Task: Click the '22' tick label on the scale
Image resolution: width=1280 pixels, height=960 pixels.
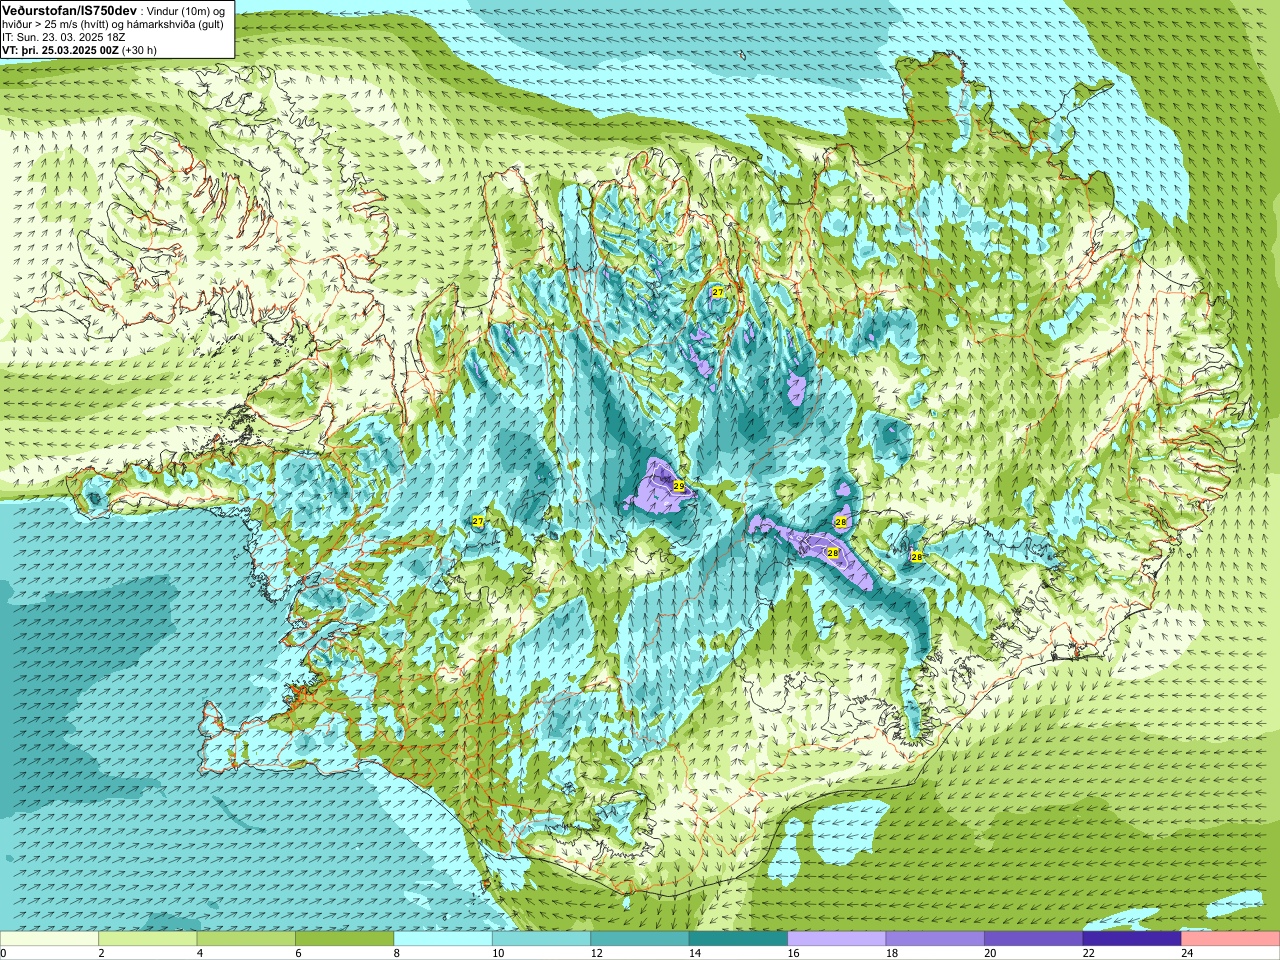Action: point(1088,953)
